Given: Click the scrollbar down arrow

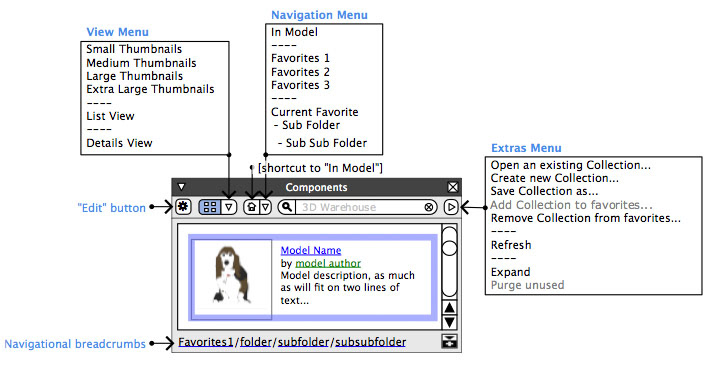Looking at the screenshot, I should [450, 322].
